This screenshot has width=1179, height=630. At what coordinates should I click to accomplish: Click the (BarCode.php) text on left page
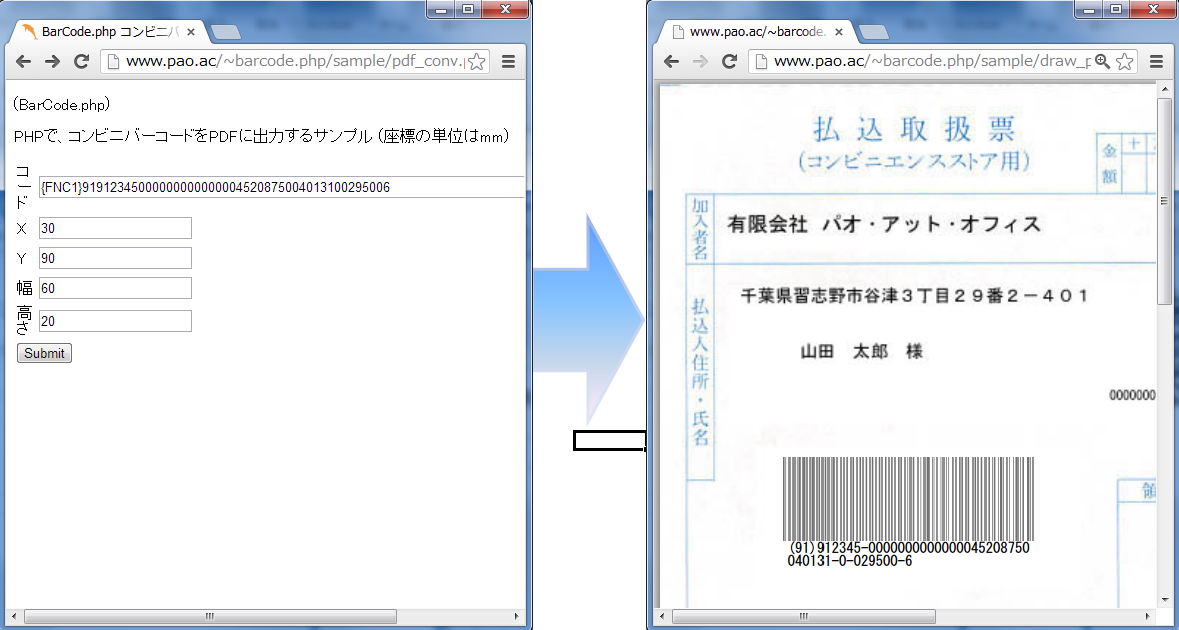coord(62,104)
